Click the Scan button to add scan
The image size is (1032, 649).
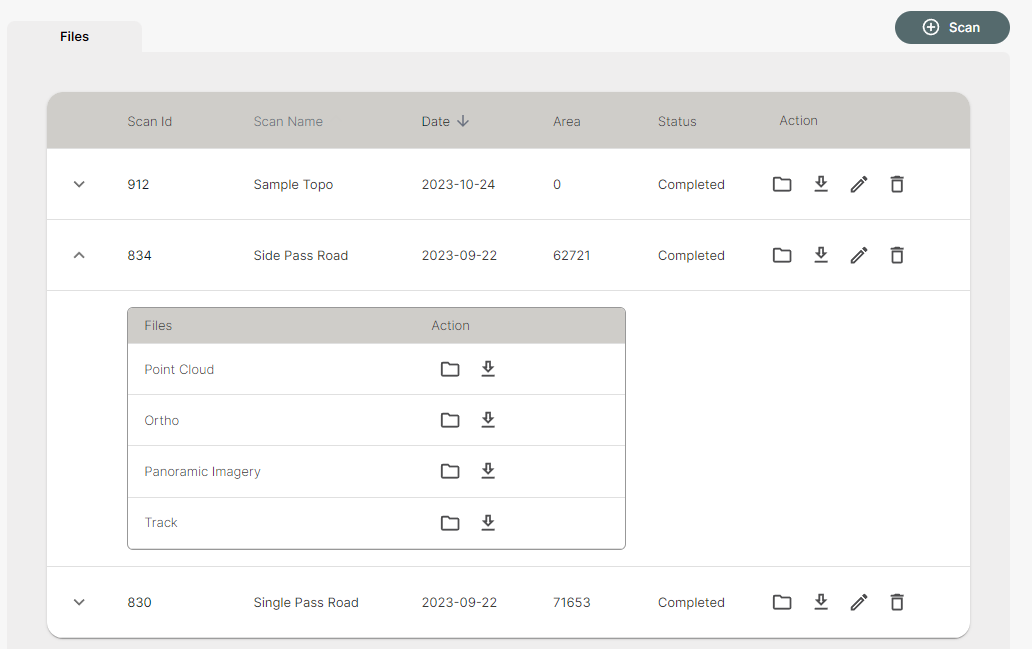pos(952,27)
